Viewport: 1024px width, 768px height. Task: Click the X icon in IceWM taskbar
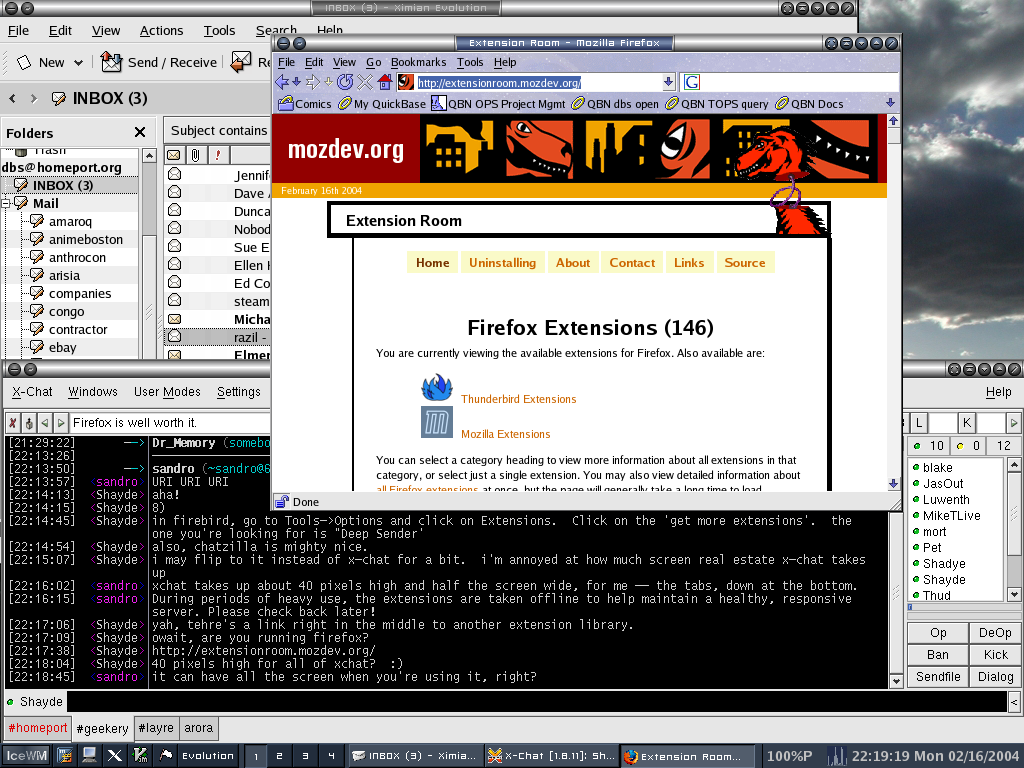tap(114, 756)
